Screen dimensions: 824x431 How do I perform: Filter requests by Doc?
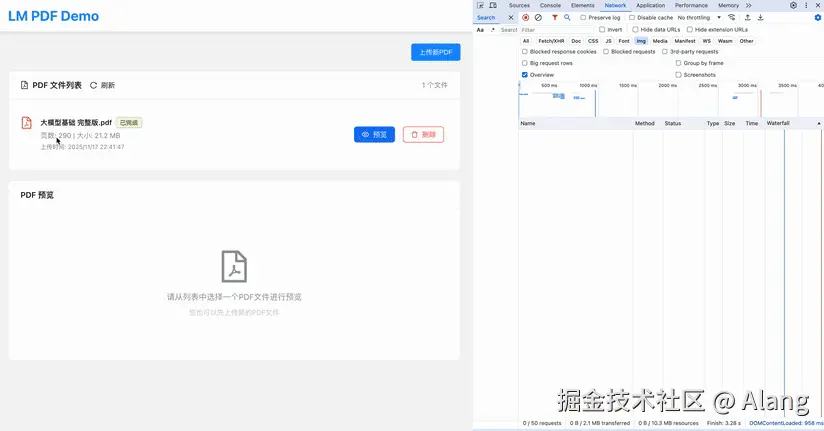pos(576,41)
